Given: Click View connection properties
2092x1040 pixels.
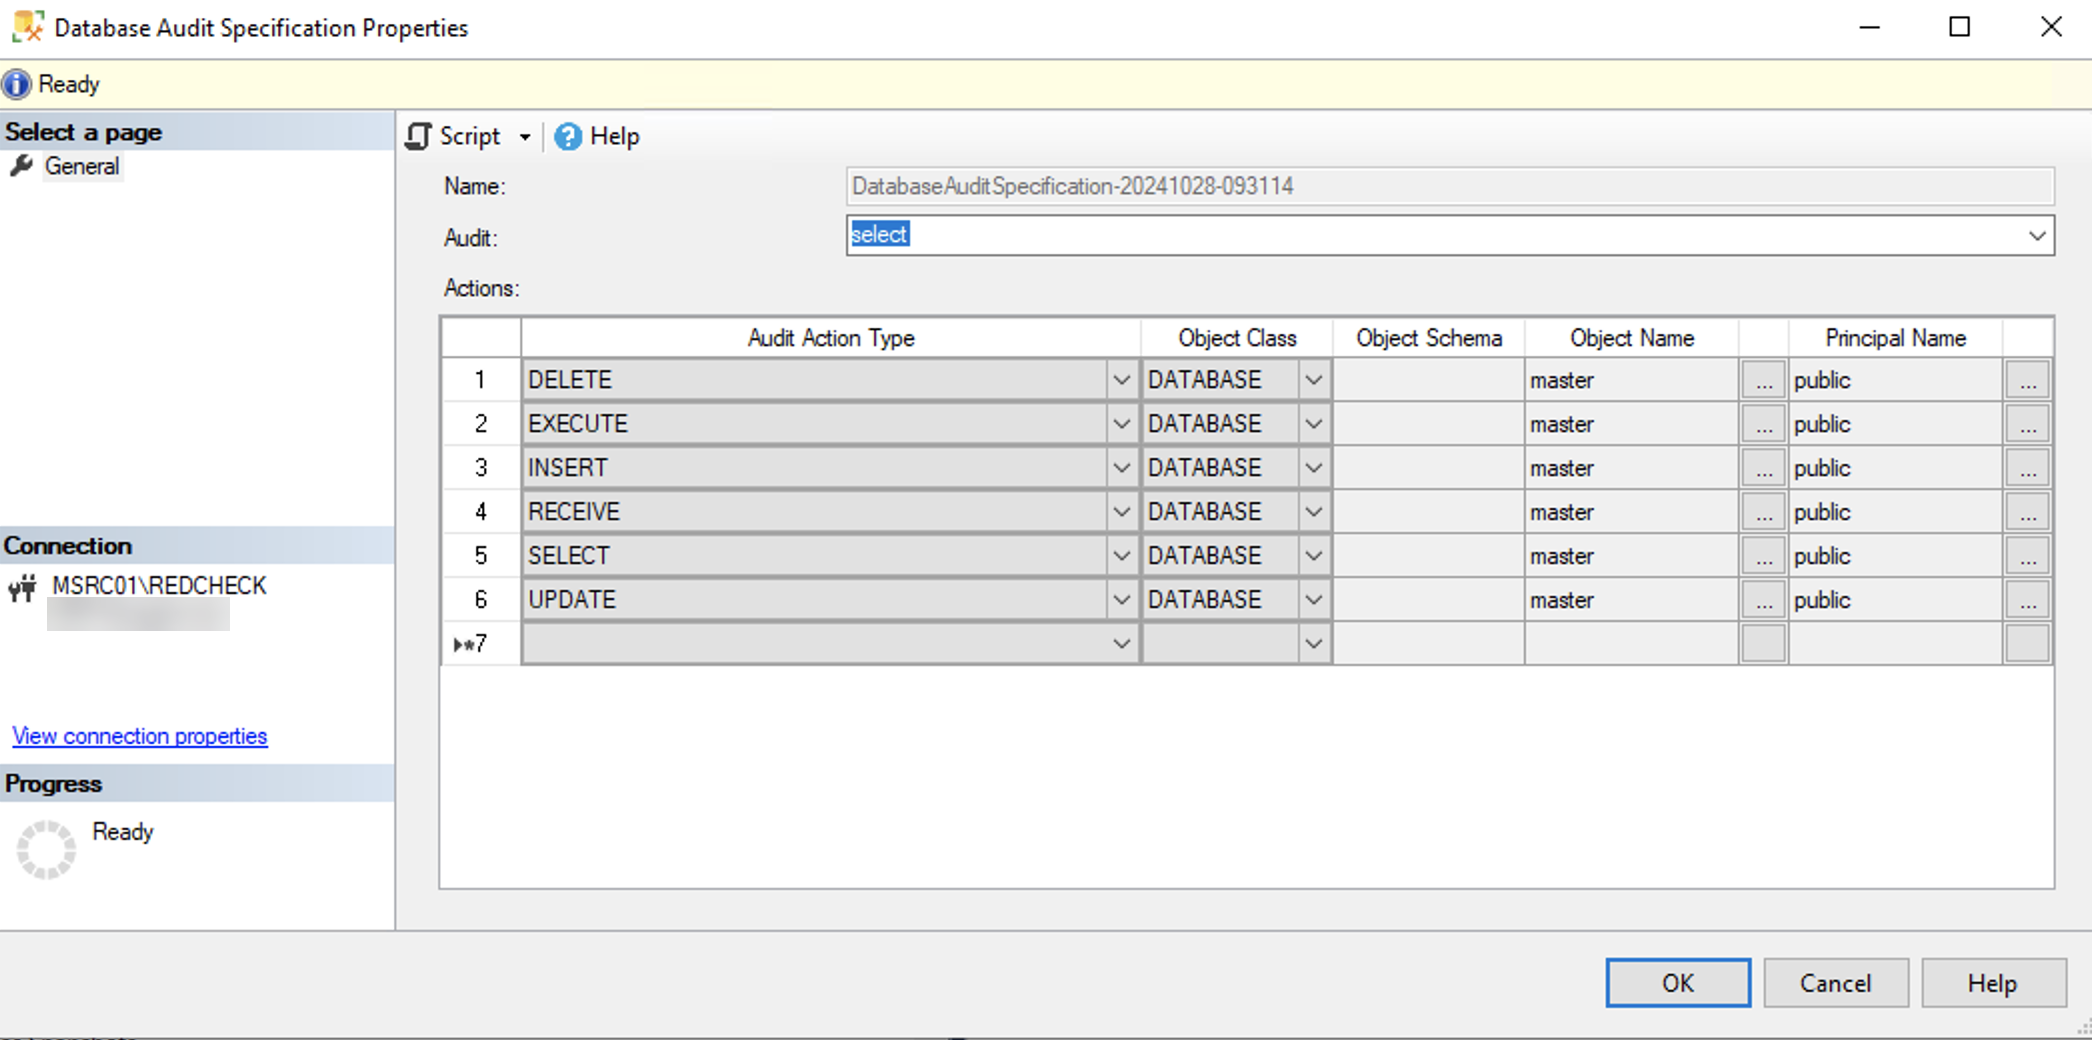Looking at the screenshot, I should (139, 735).
